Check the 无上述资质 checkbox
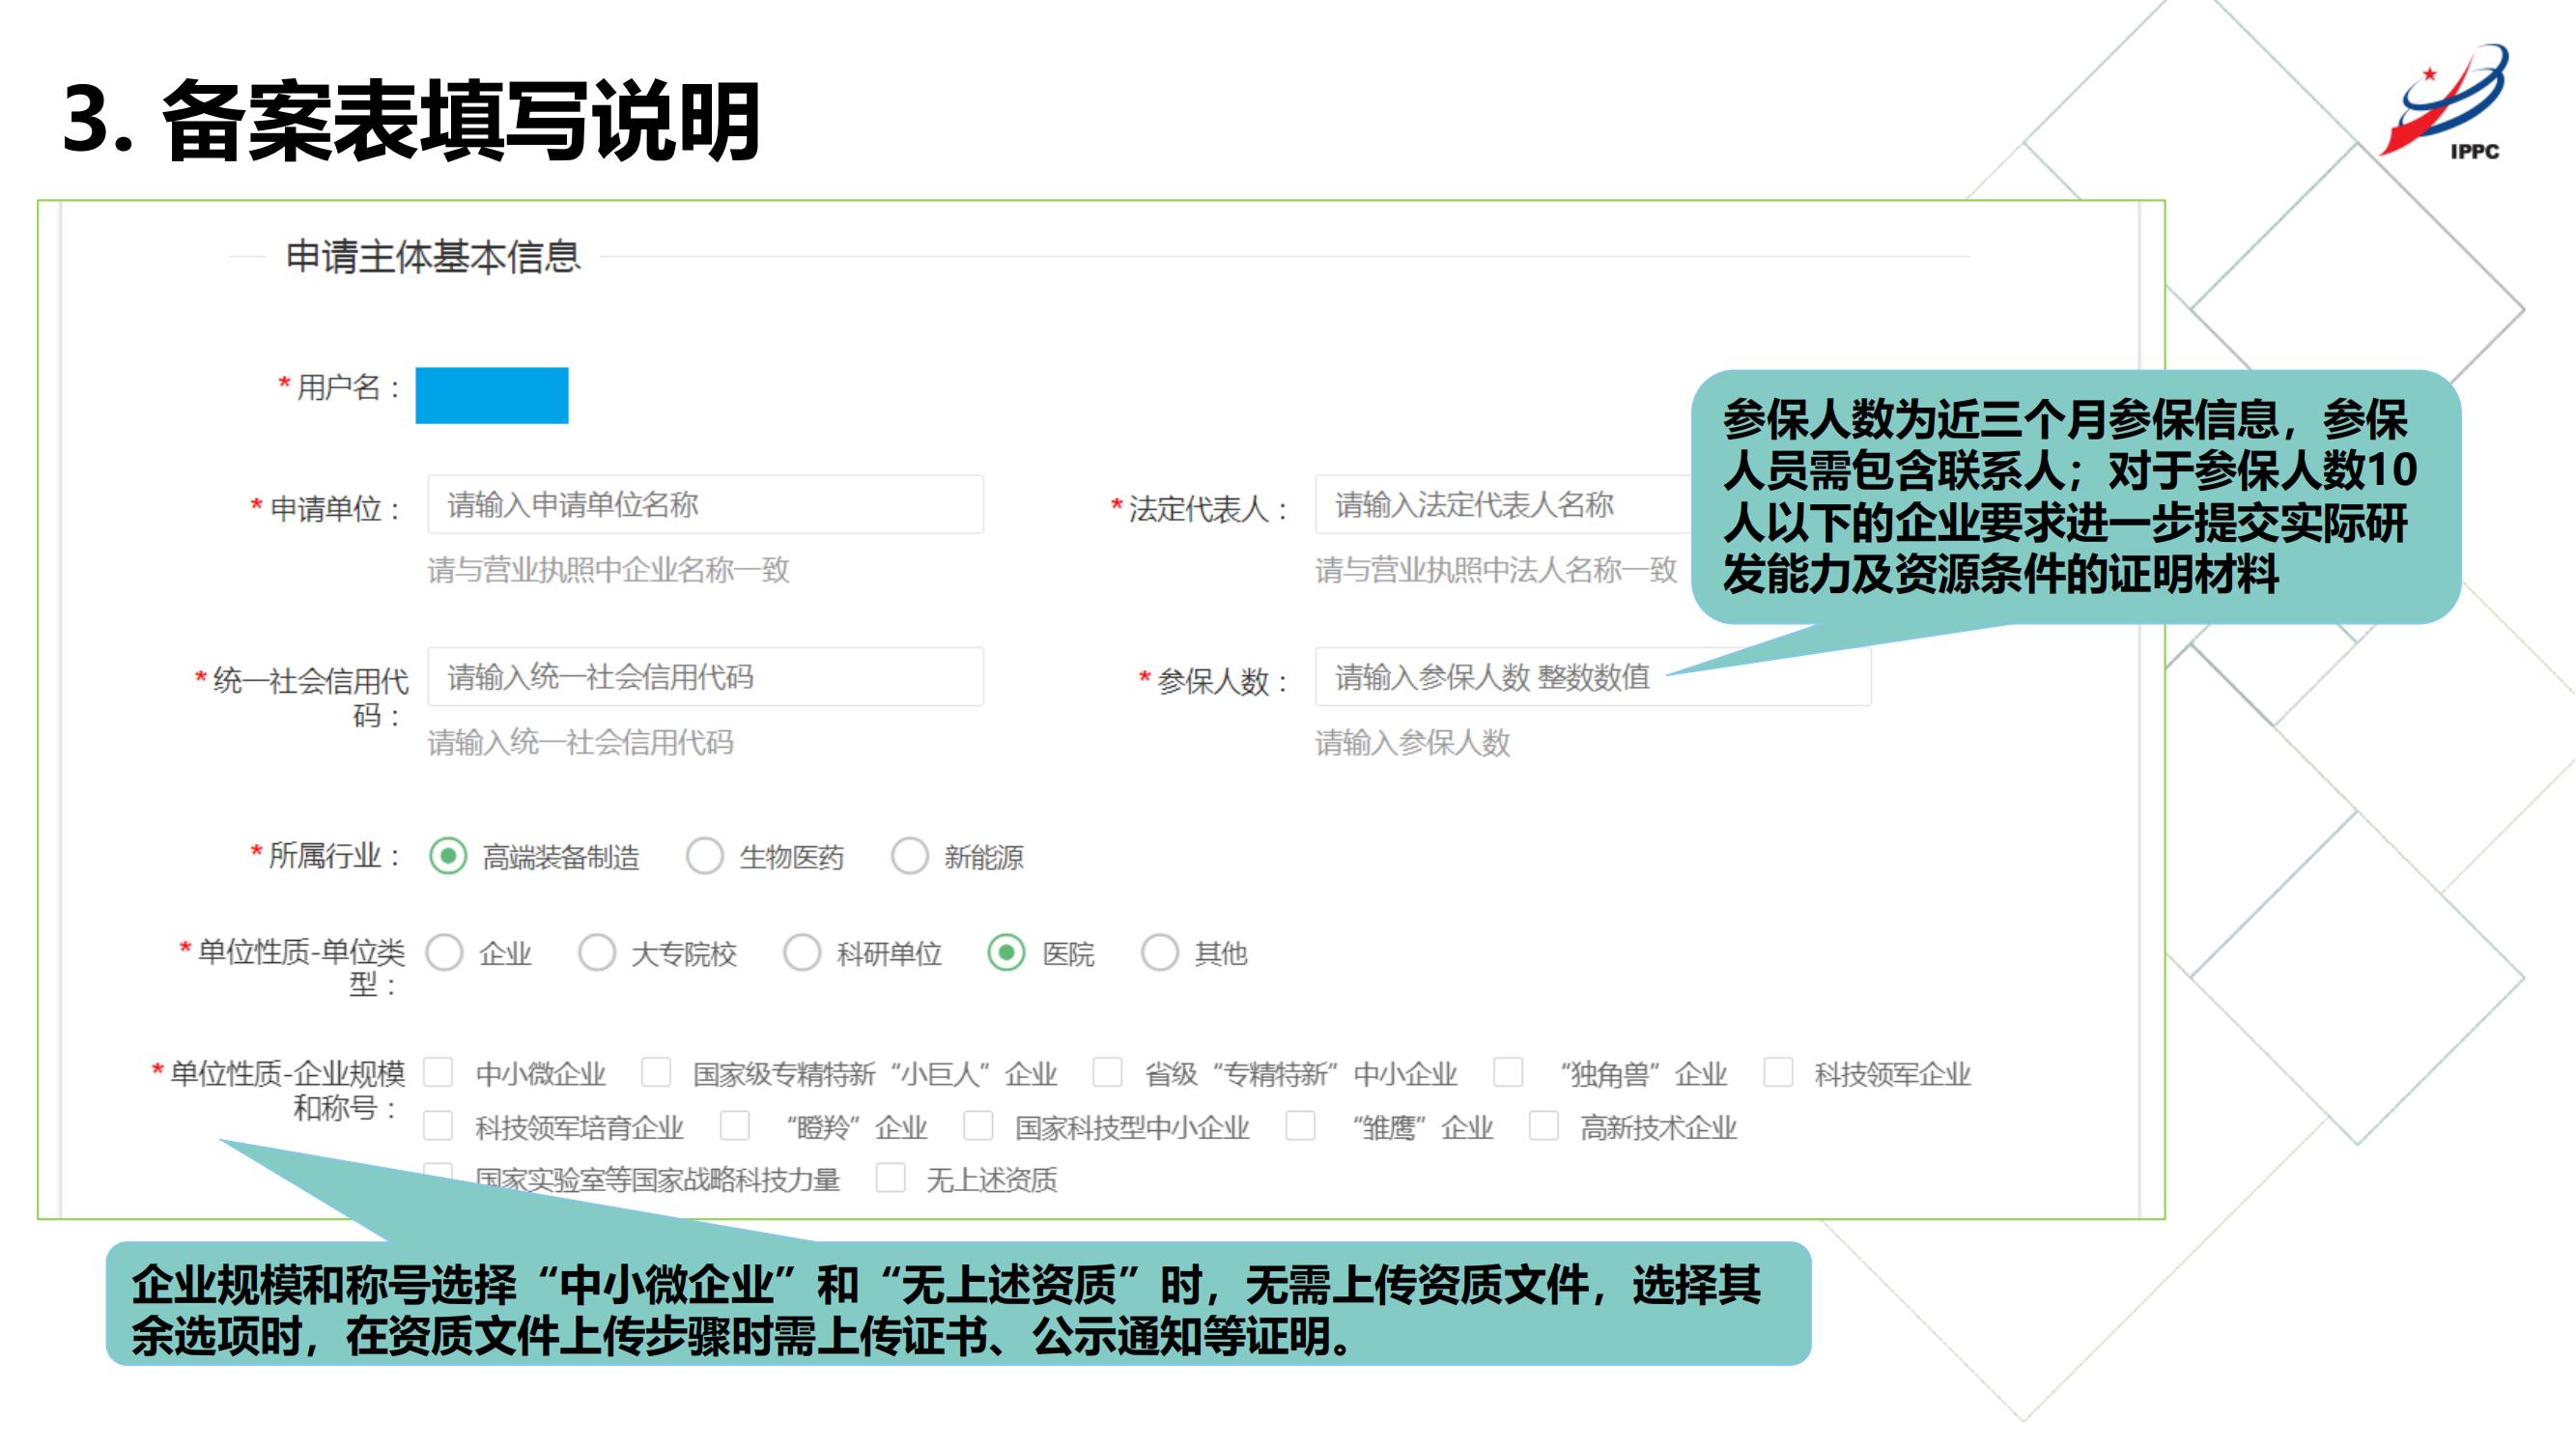Screen dimensions: 2576x1449 tap(890, 1178)
